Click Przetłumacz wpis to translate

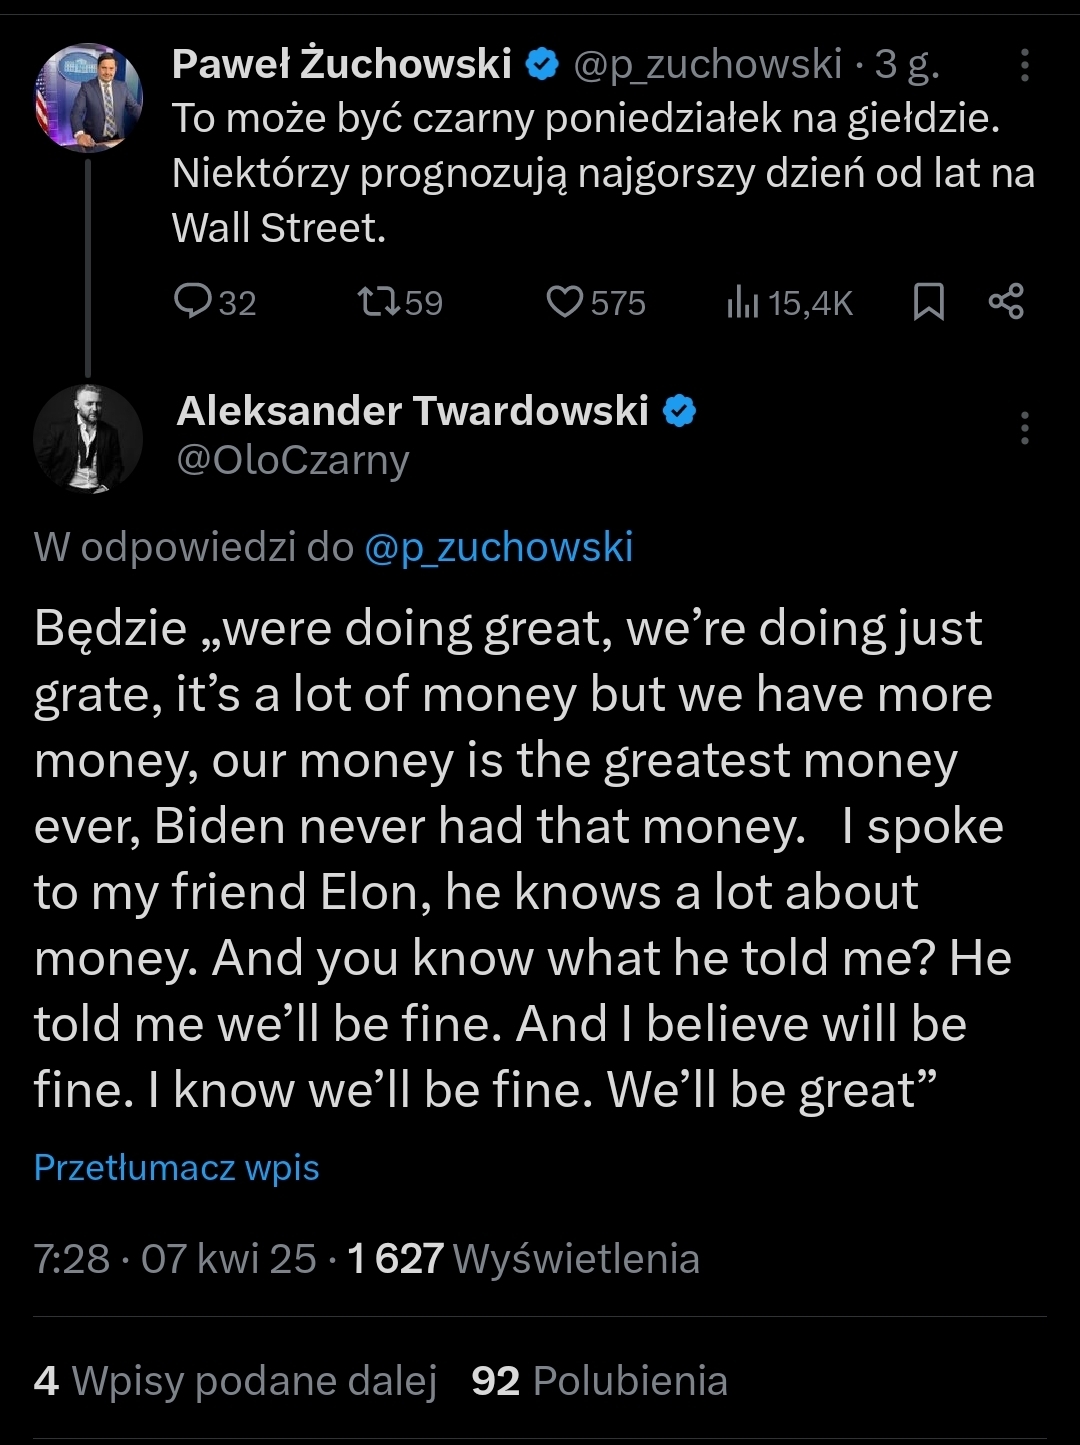click(x=176, y=1167)
